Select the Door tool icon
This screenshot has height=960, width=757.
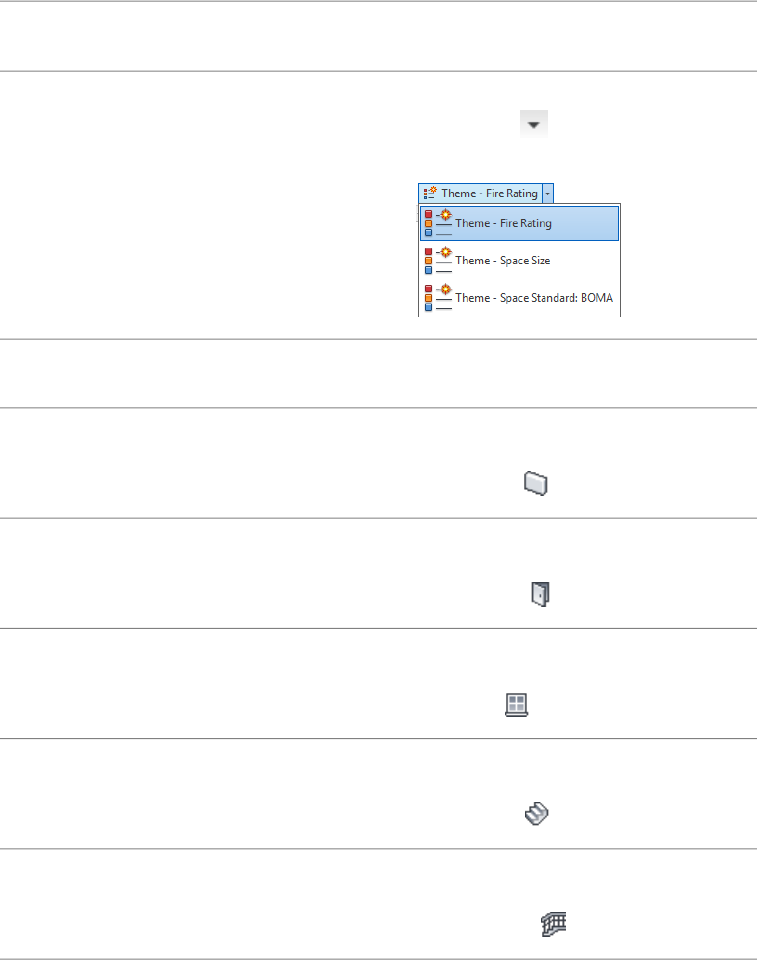point(540,595)
